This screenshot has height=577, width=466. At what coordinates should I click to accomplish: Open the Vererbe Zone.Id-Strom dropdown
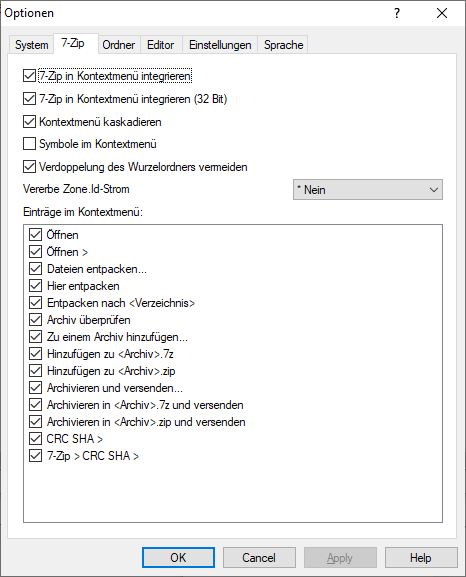(368, 190)
